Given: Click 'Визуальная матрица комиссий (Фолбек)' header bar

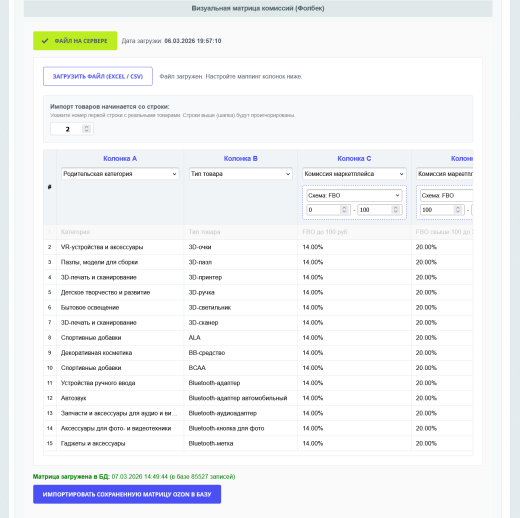Looking at the screenshot, I should click(258, 8).
